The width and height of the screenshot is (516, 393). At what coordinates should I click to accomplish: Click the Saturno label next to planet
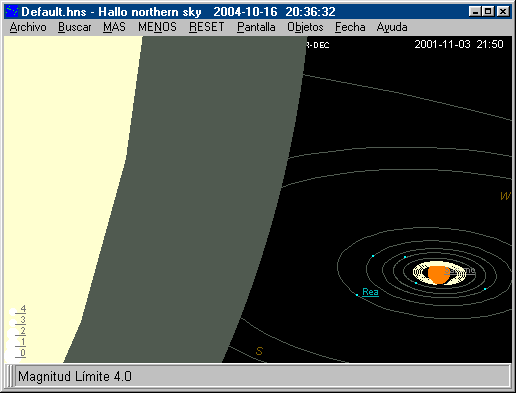459,270
